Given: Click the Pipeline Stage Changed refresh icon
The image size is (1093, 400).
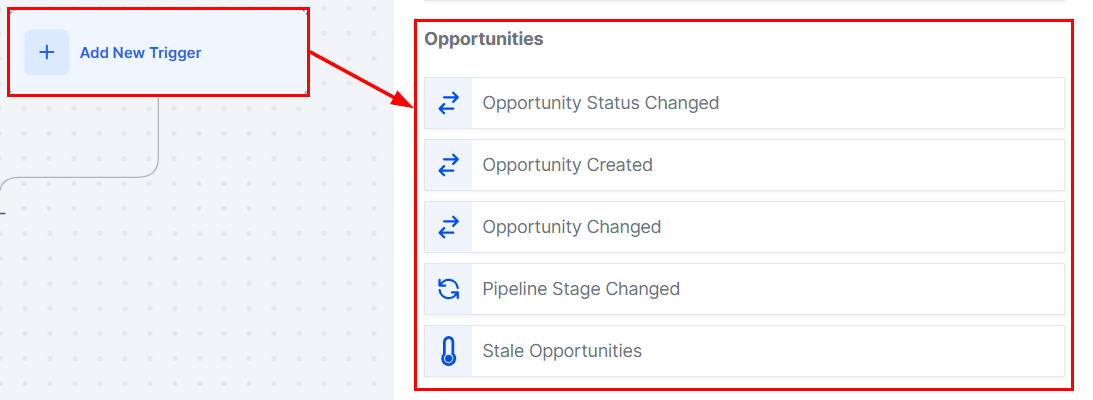Looking at the screenshot, I should [x=448, y=289].
